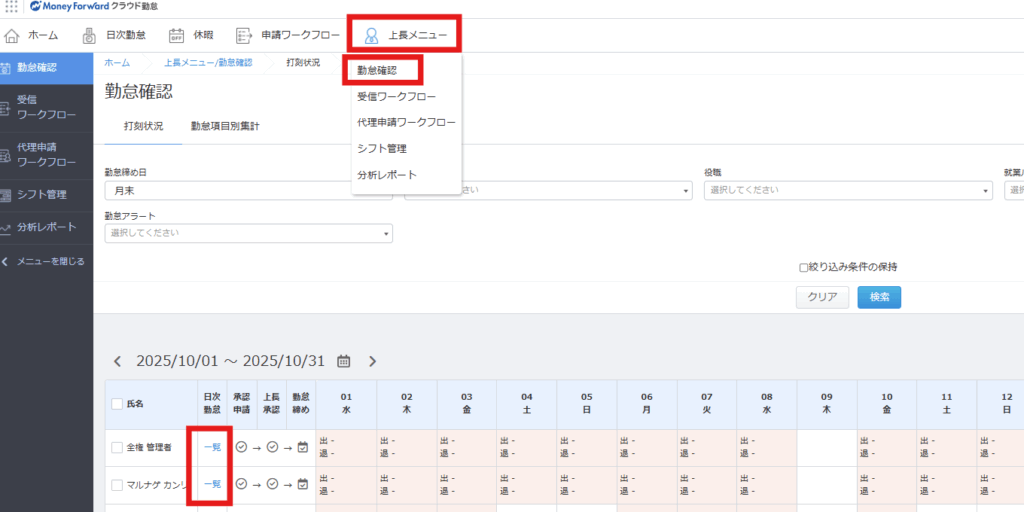Enable the 絞り込み条件の保持 checkbox
The image size is (1024, 512).
point(803,267)
